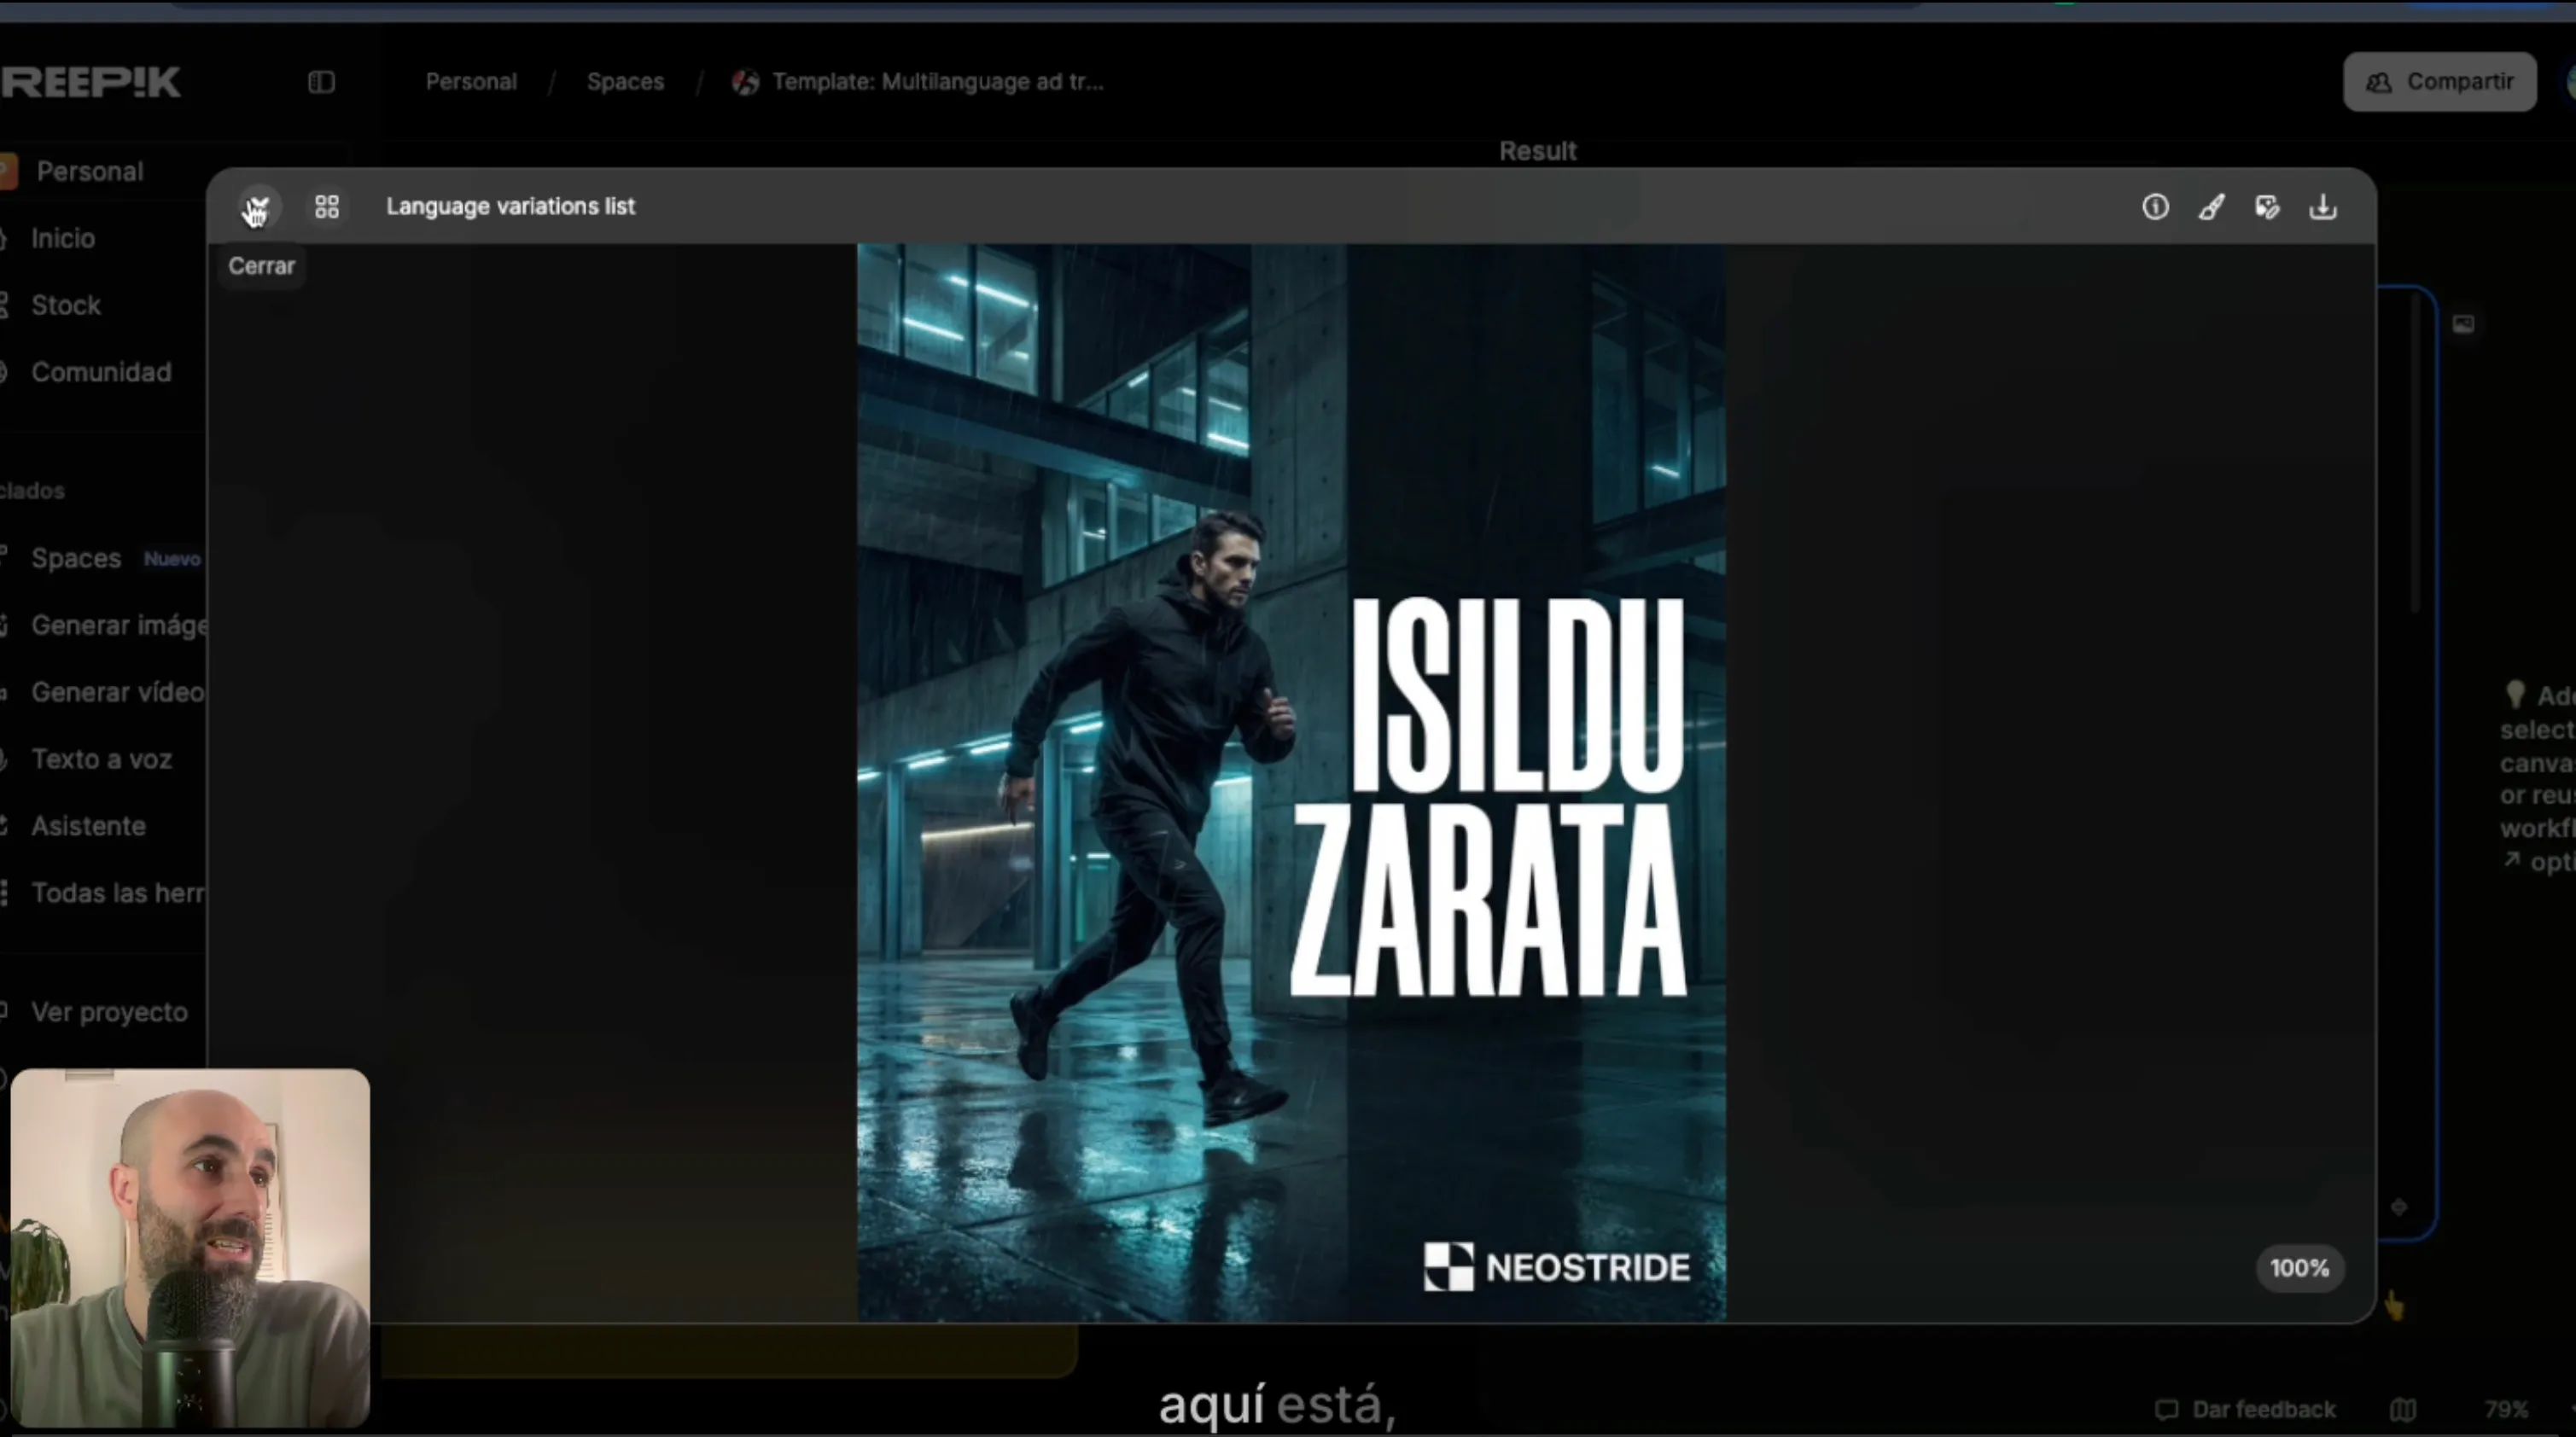This screenshot has width=2576, height=1437.
Task: Click the 100% zoom indicator
Action: 2299,1268
